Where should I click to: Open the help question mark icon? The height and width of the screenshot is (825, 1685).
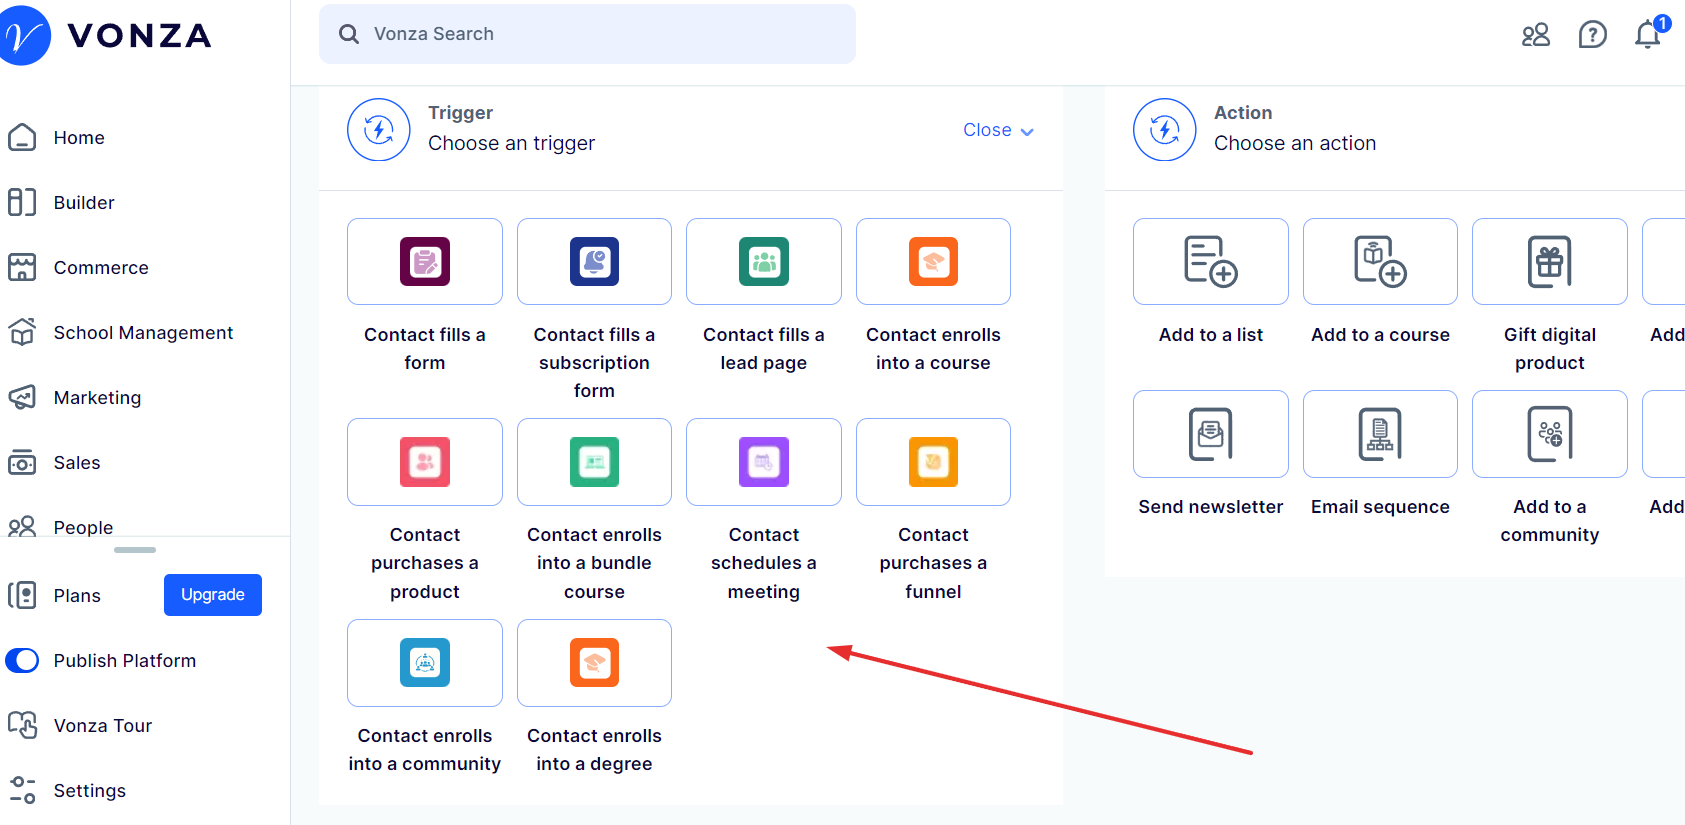pos(1592,35)
